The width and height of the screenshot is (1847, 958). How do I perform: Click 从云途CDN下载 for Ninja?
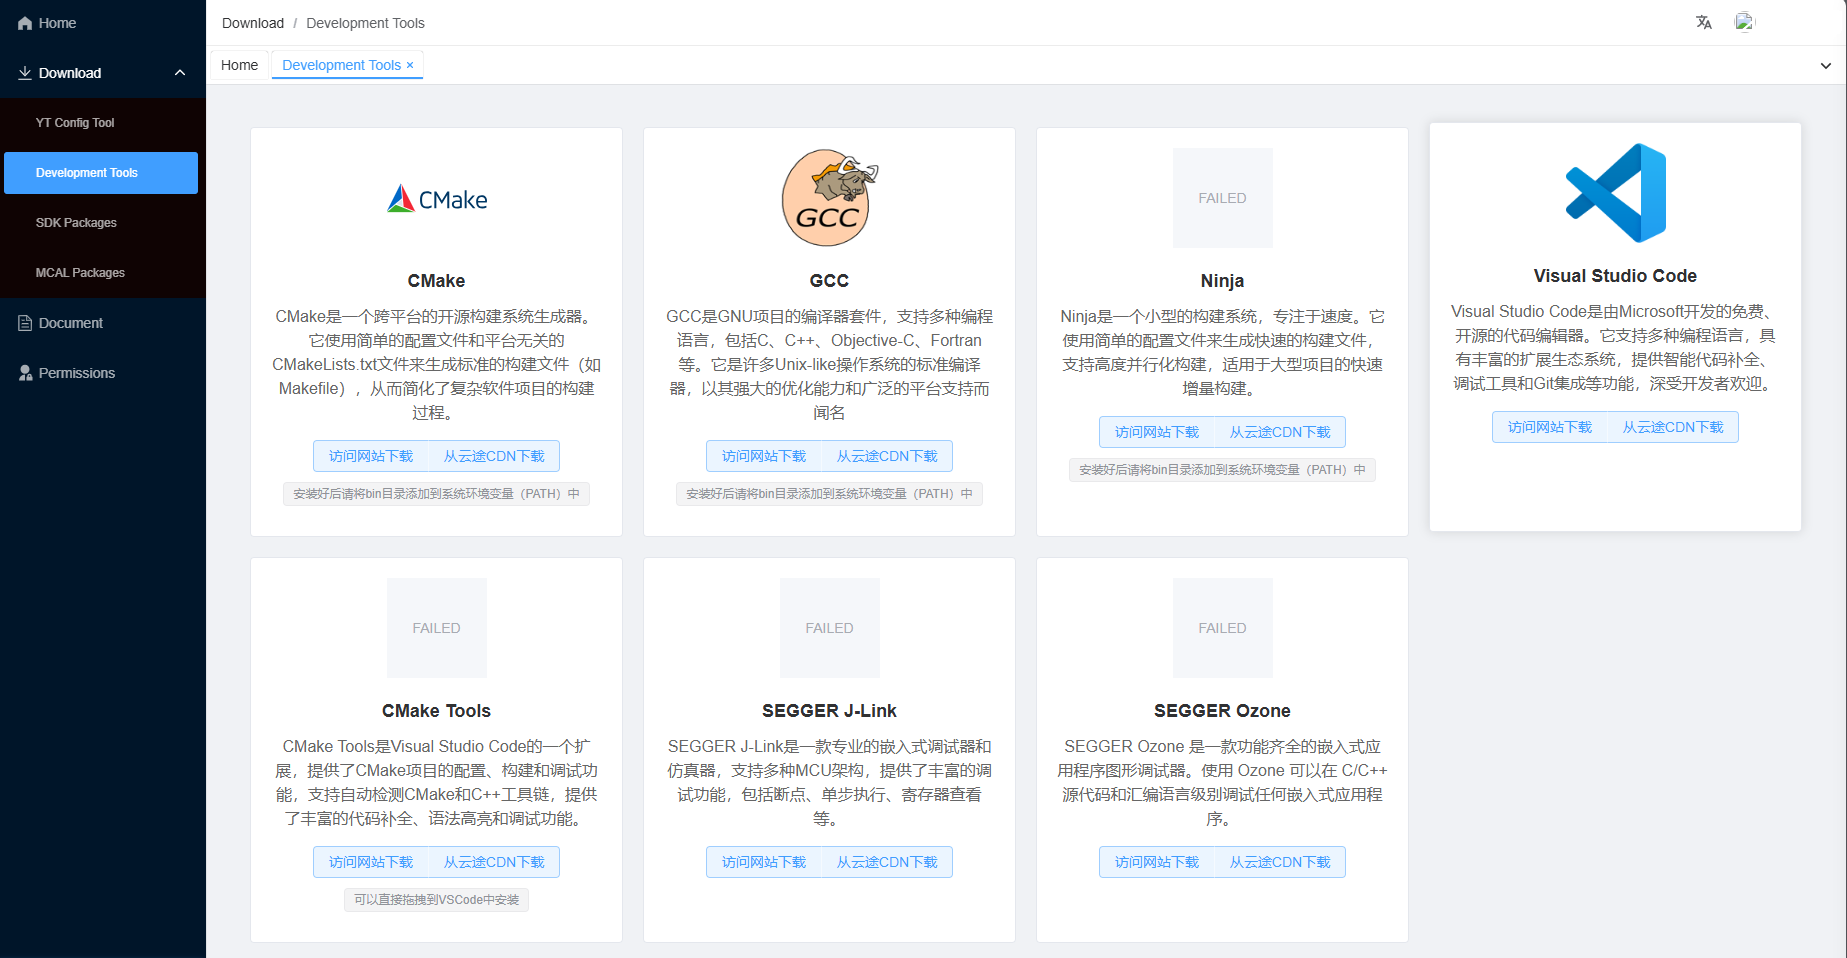(1280, 432)
